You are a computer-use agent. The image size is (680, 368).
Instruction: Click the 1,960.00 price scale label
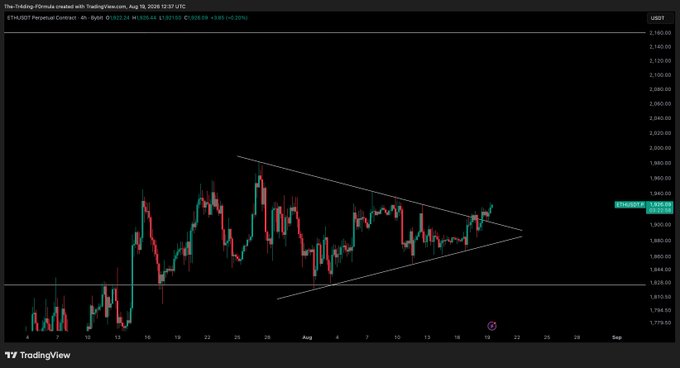660,179
